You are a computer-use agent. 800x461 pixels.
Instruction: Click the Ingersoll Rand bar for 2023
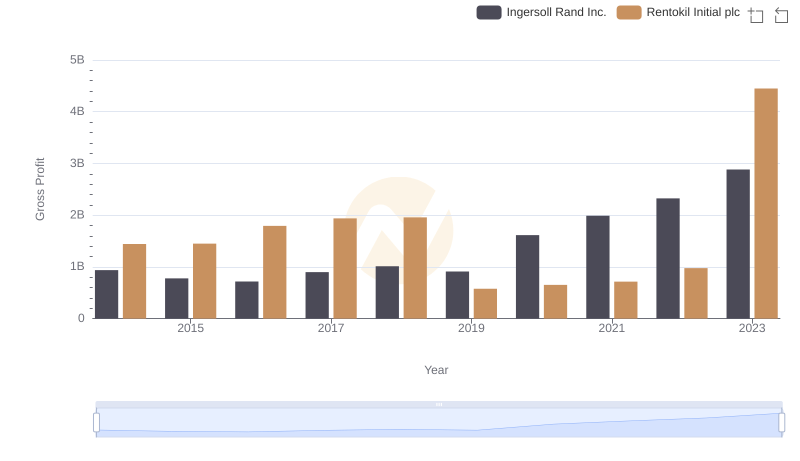click(738, 244)
